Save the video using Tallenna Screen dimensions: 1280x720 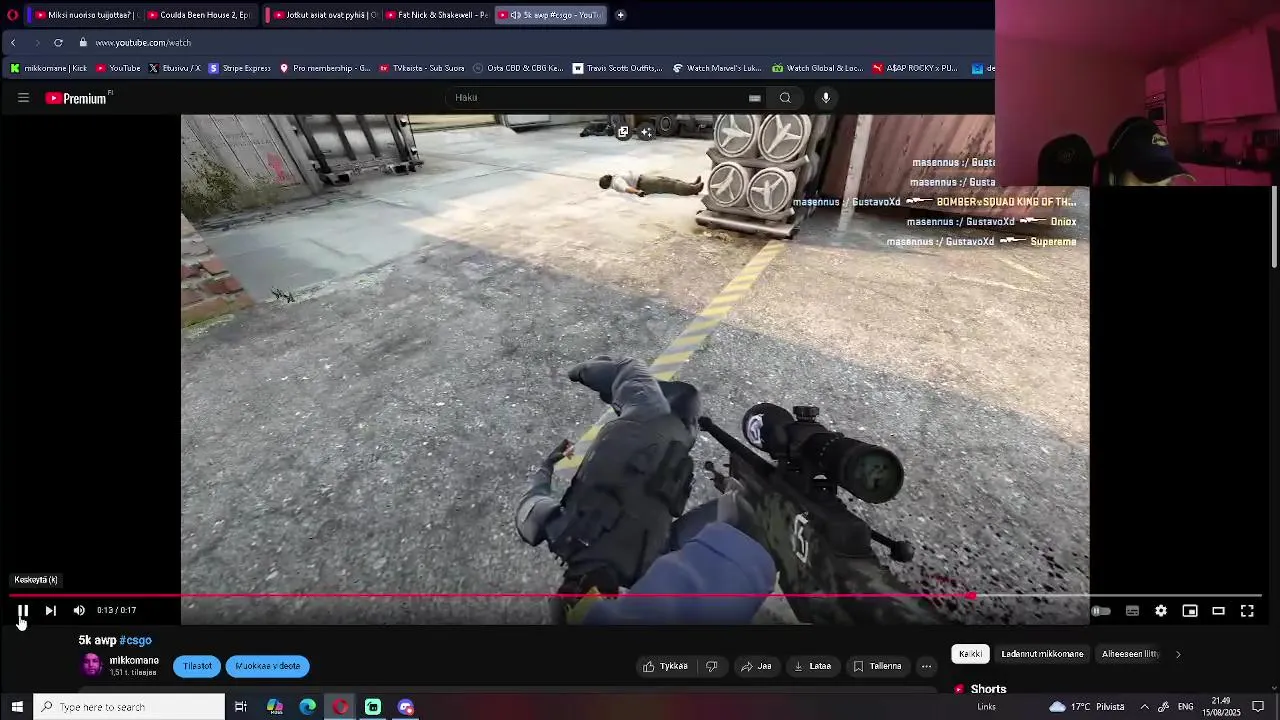(x=877, y=666)
